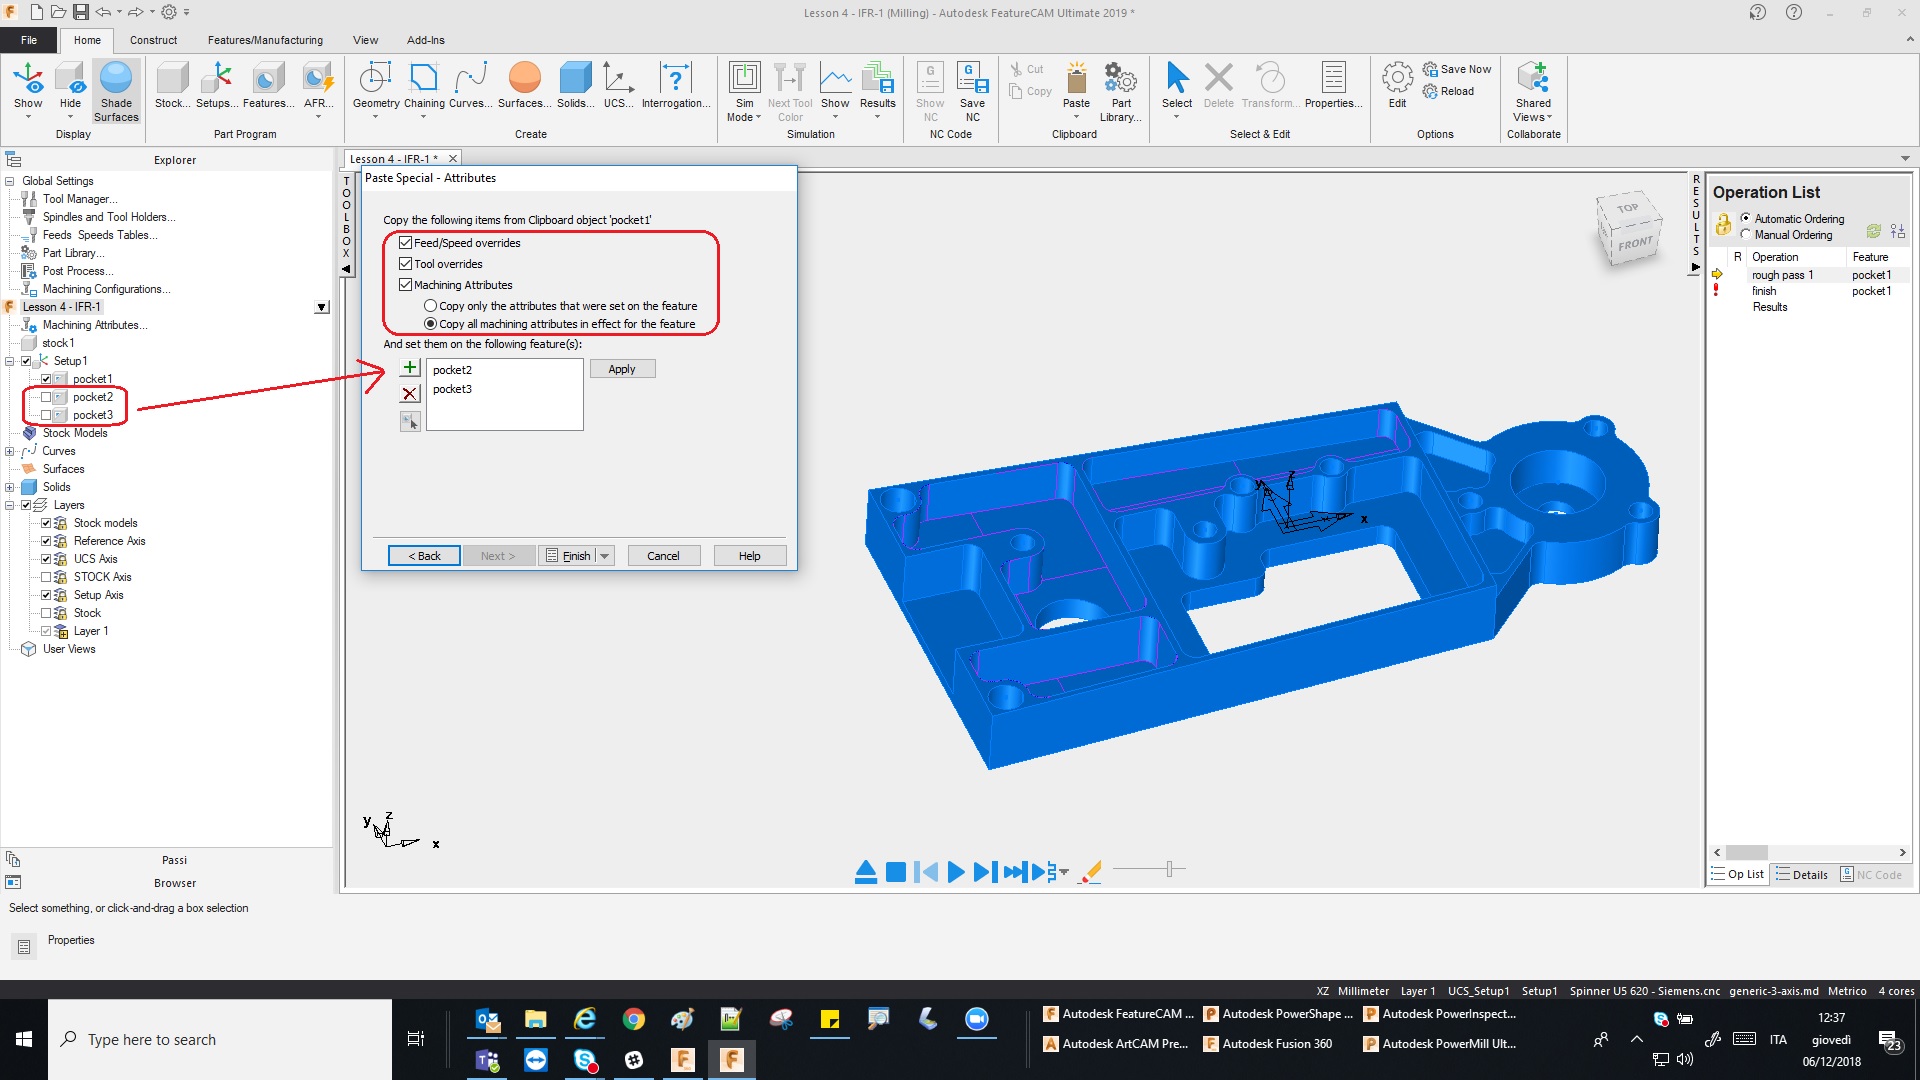Viewport: 1920px width, 1080px height.
Task: Choose the Manual Ordering radio button
Action: [x=1746, y=235]
